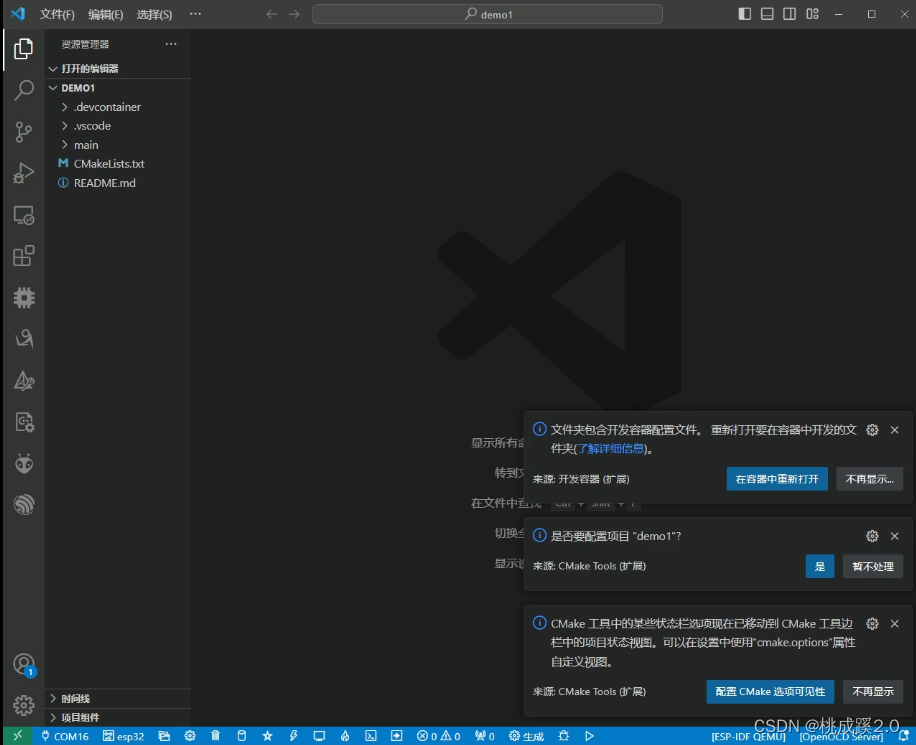Open the Search view in activity bar

[23, 90]
